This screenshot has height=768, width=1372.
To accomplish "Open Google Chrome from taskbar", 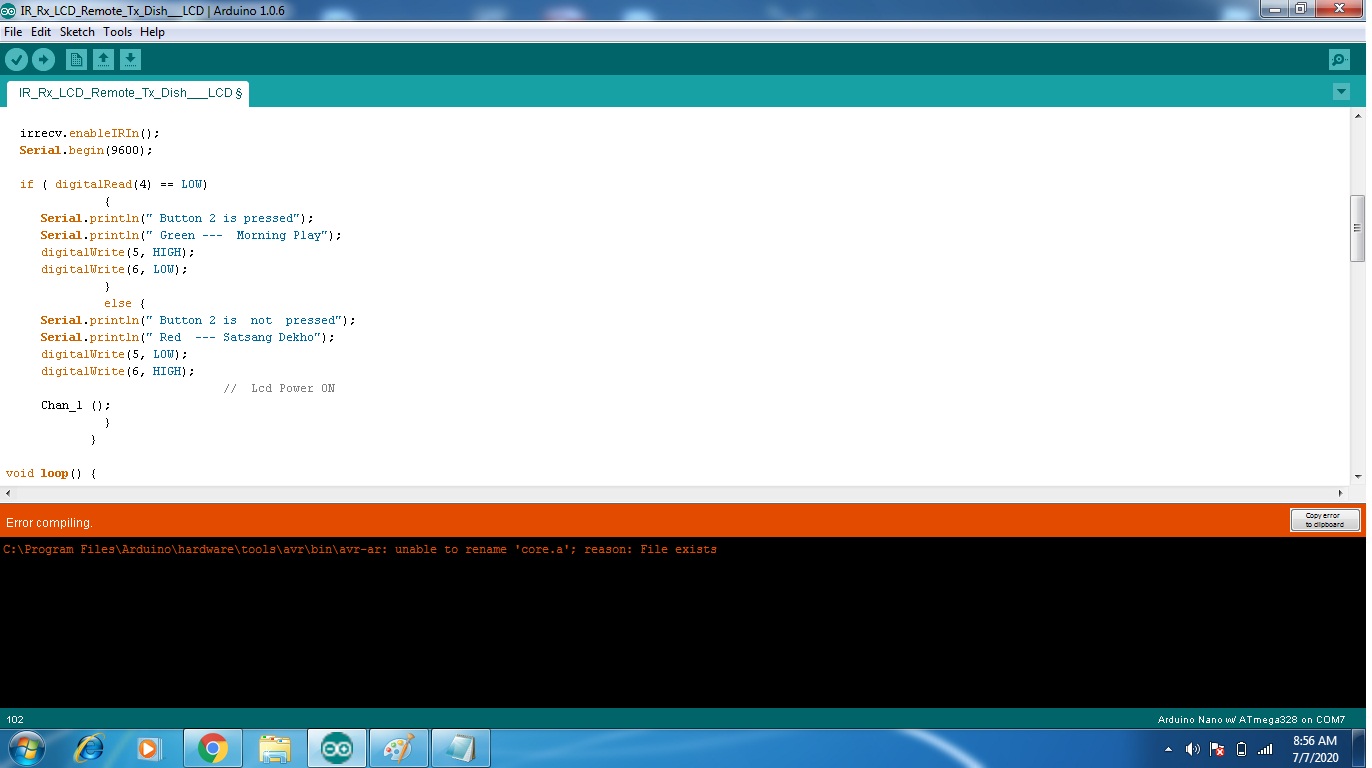I will pos(212,749).
